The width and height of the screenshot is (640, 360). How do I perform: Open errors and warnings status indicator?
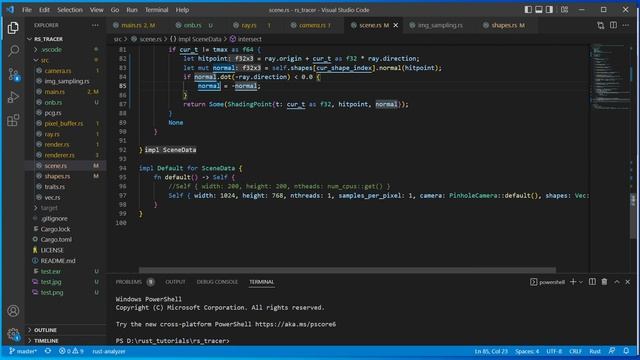click(x=71, y=351)
